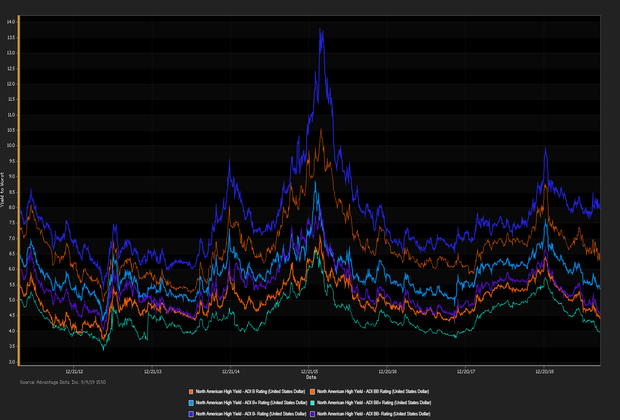This screenshot has height=420, width=620.
Task: Click the 7.0 y-axis value
Action: (x=11, y=238)
